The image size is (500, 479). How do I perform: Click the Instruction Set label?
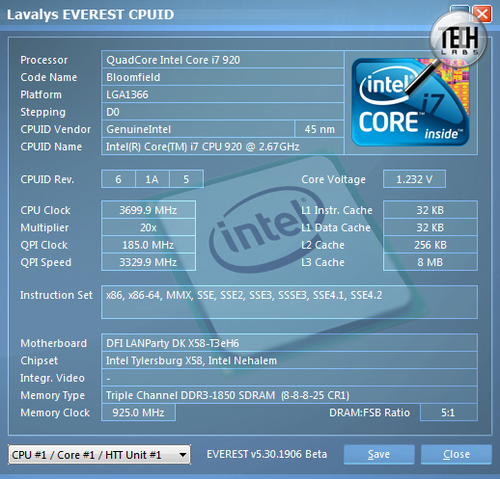click(56, 295)
